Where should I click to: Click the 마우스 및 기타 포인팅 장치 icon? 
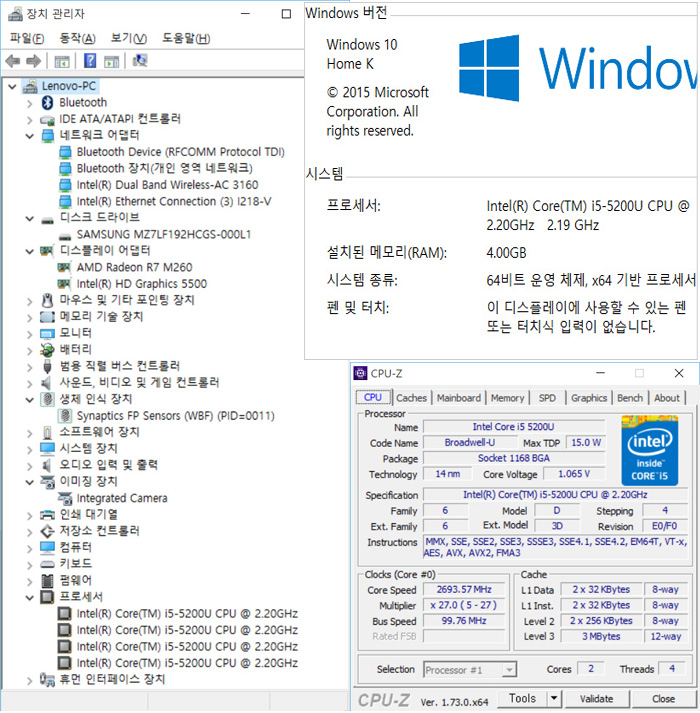[x=47, y=300]
